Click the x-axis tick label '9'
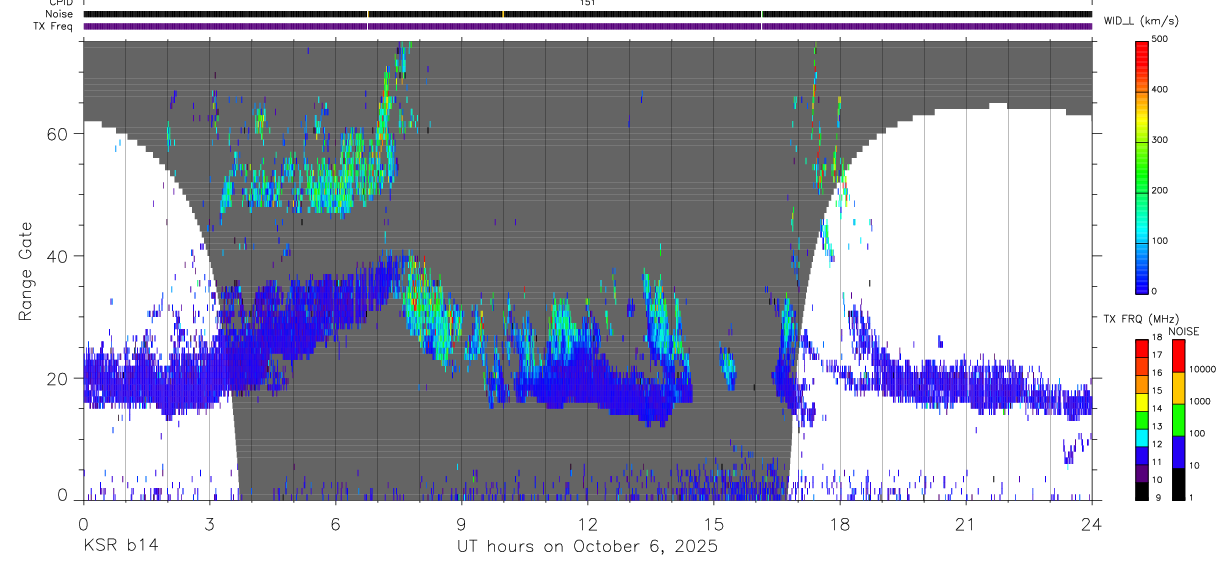The height and width of the screenshot is (567, 1228). [x=461, y=524]
